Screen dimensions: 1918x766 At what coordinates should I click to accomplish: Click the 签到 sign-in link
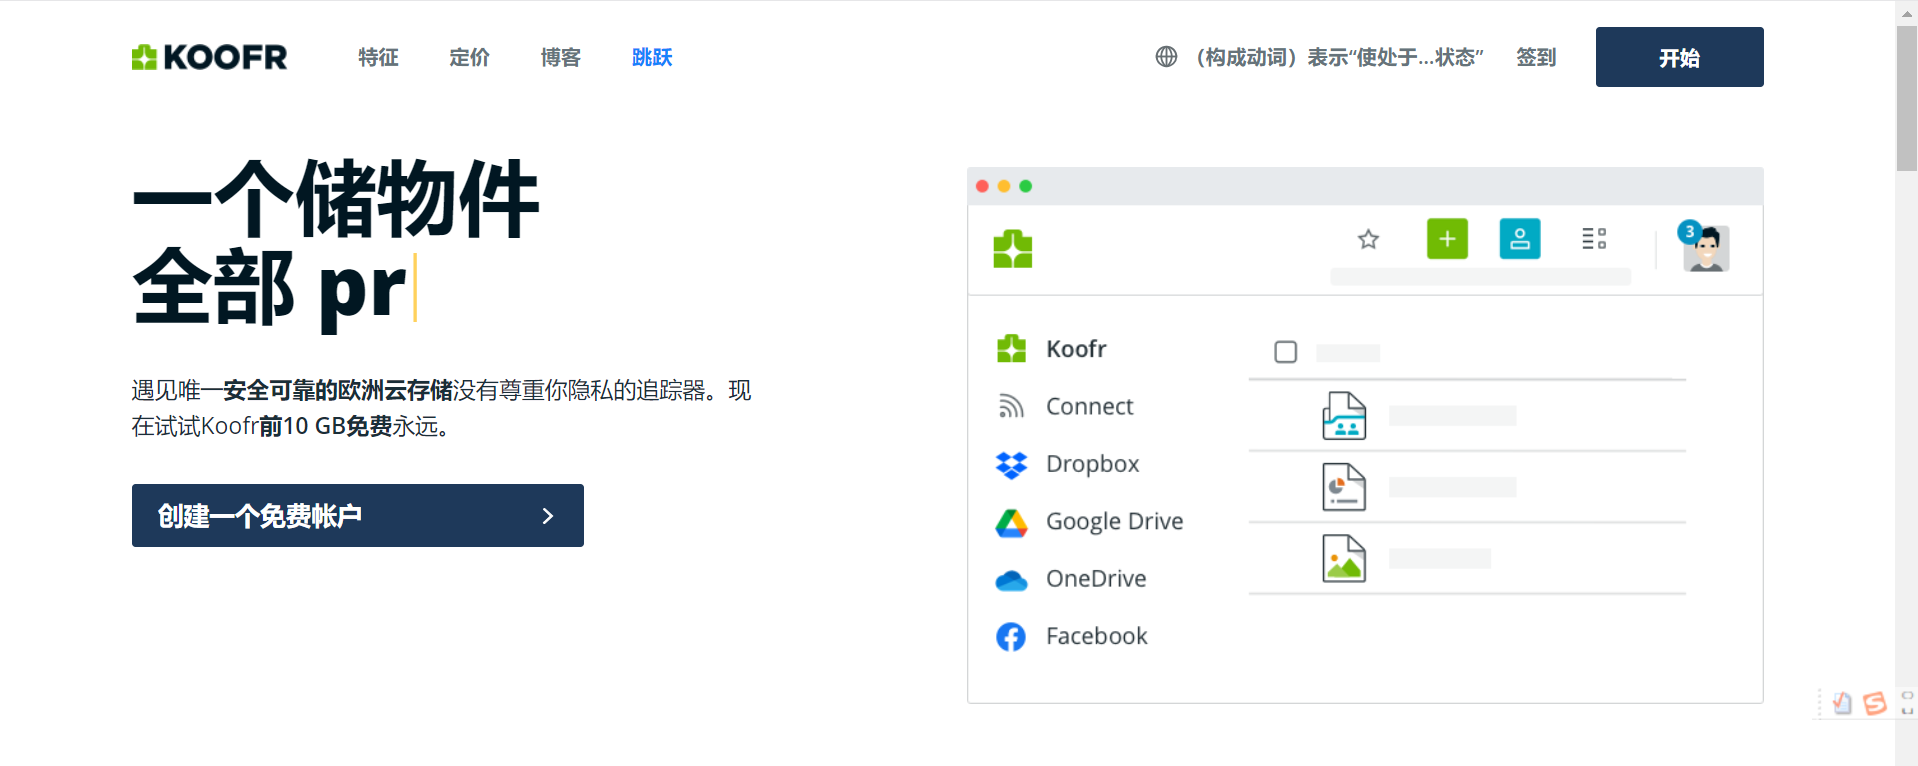(x=1536, y=57)
